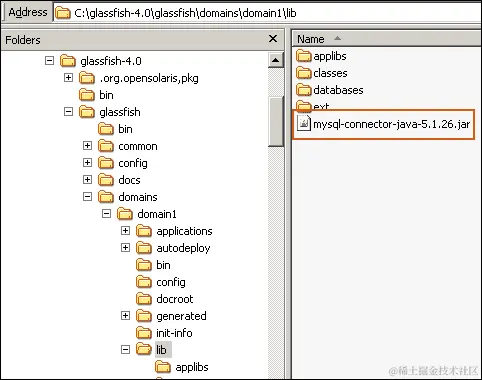
Task: Expand the generated folder node
Action: click(125, 316)
